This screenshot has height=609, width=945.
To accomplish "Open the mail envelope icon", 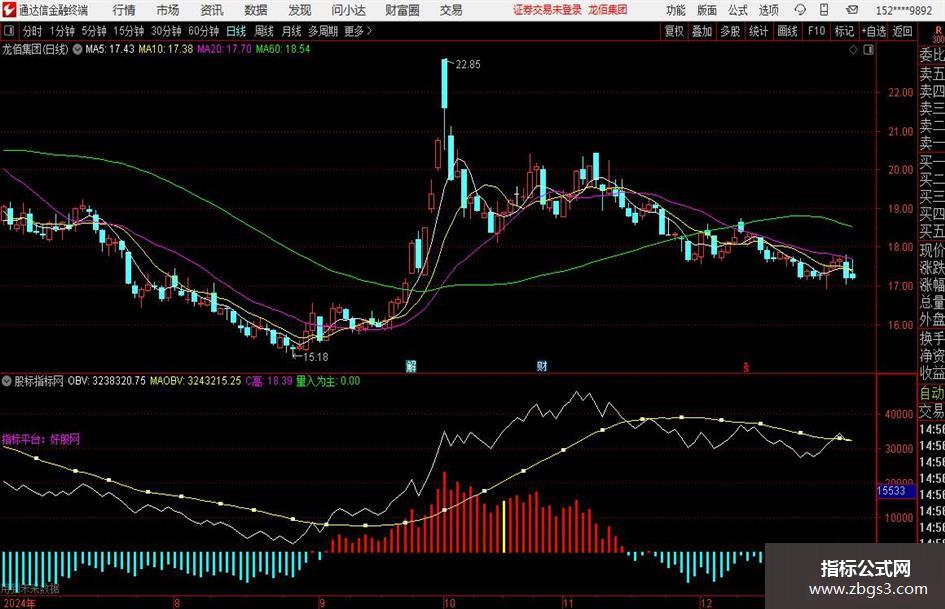I will click(x=852, y=10).
